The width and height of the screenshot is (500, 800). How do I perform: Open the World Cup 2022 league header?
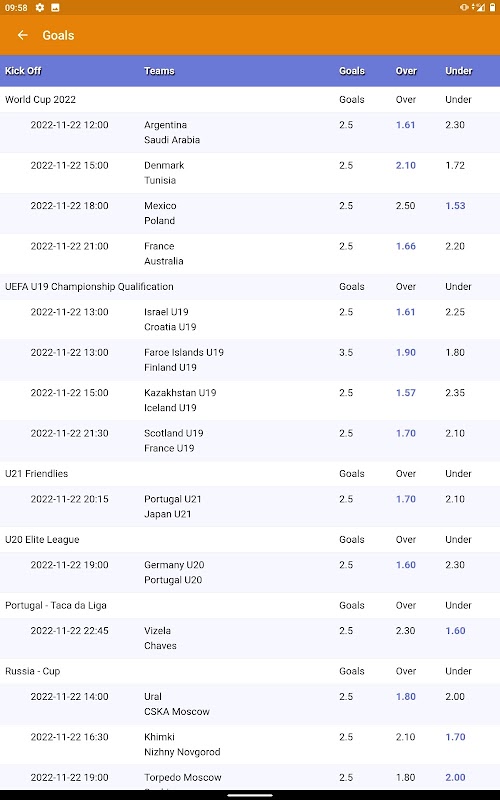pos(250,99)
